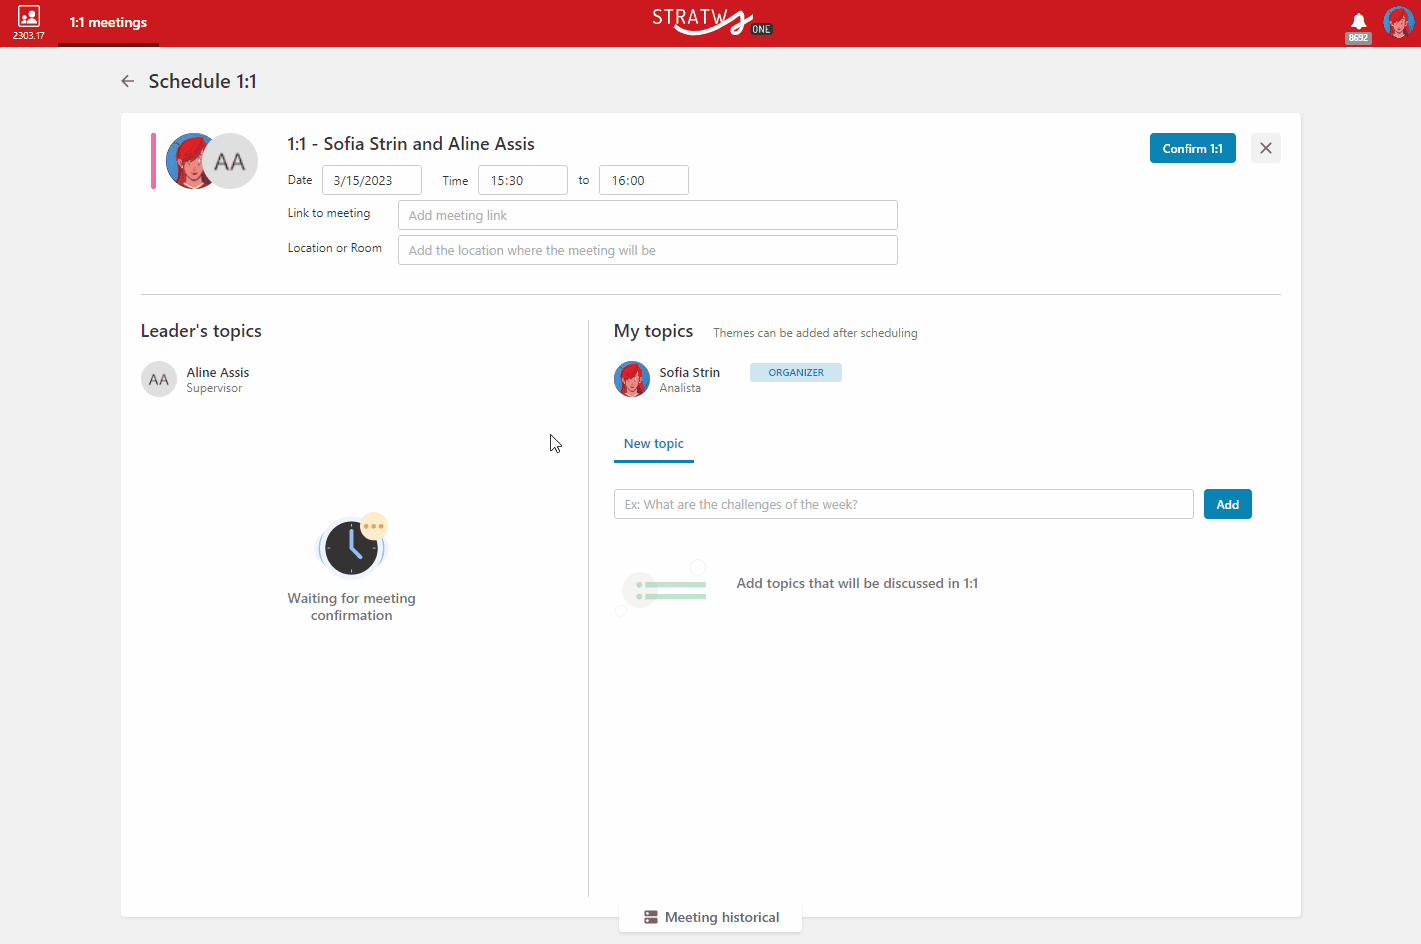Select the 1:1 meetings tab
This screenshot has height=944, width=1421.
coord(108,22)
